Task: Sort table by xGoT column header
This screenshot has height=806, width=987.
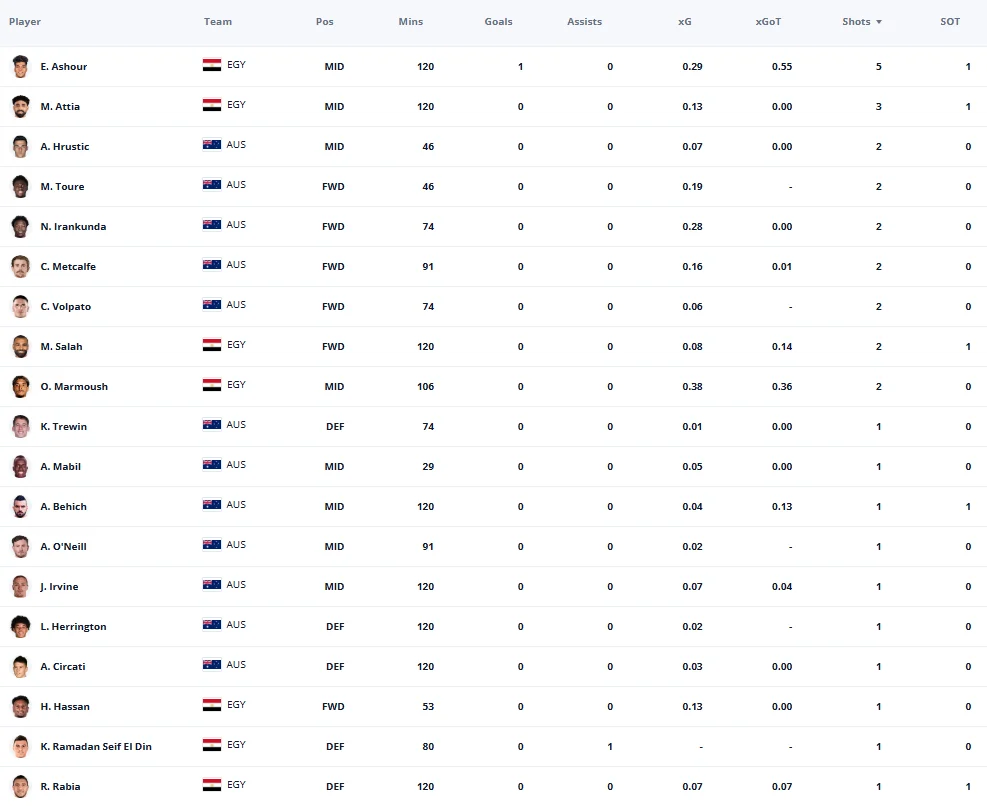Action: (x=768, y=21)
